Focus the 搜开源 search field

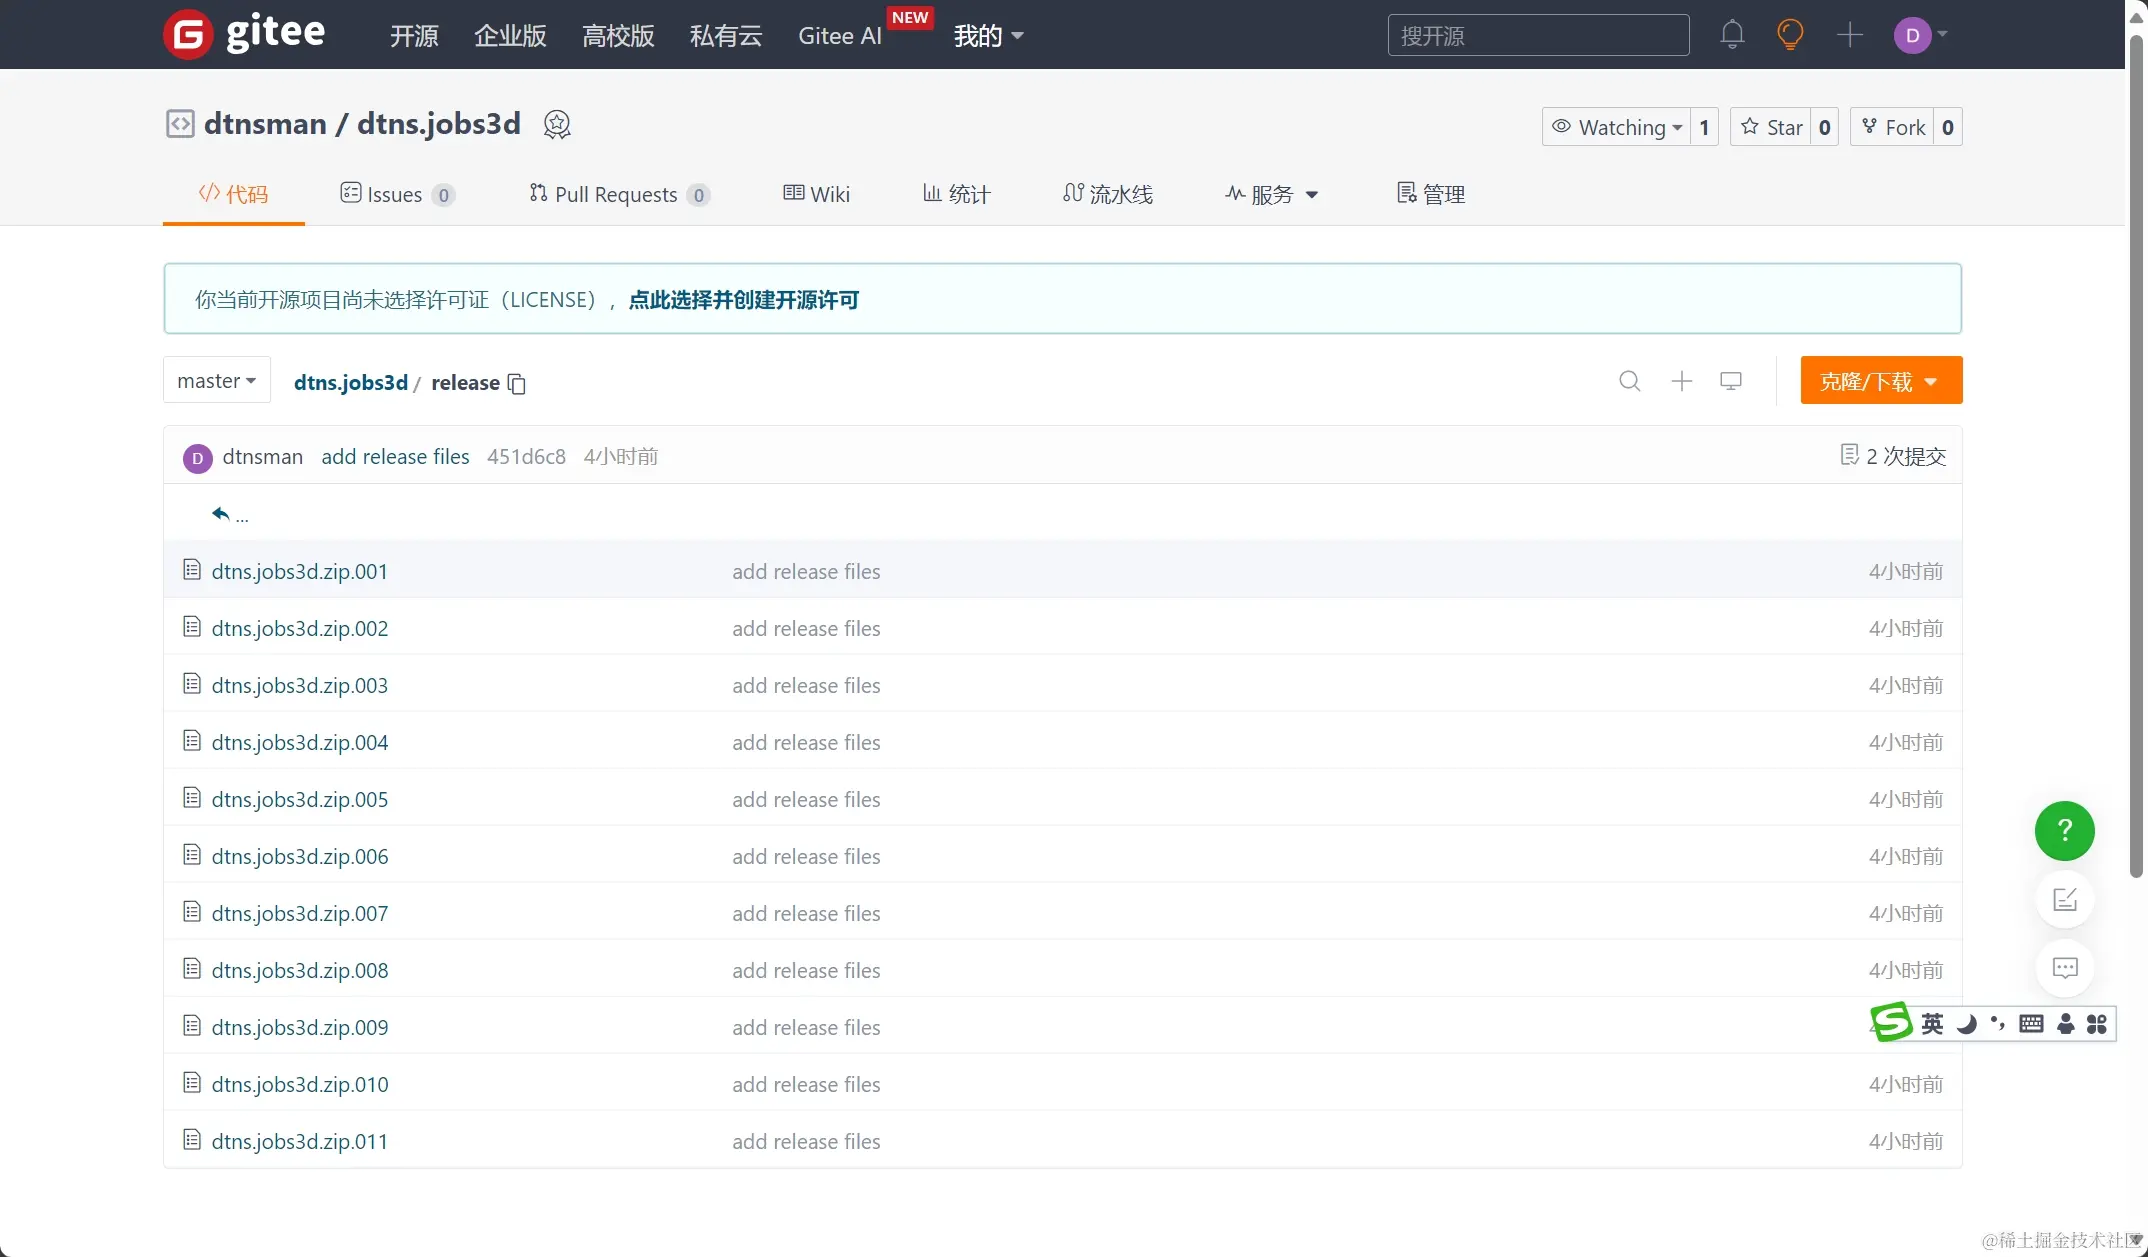click(x=1537, y=36)
